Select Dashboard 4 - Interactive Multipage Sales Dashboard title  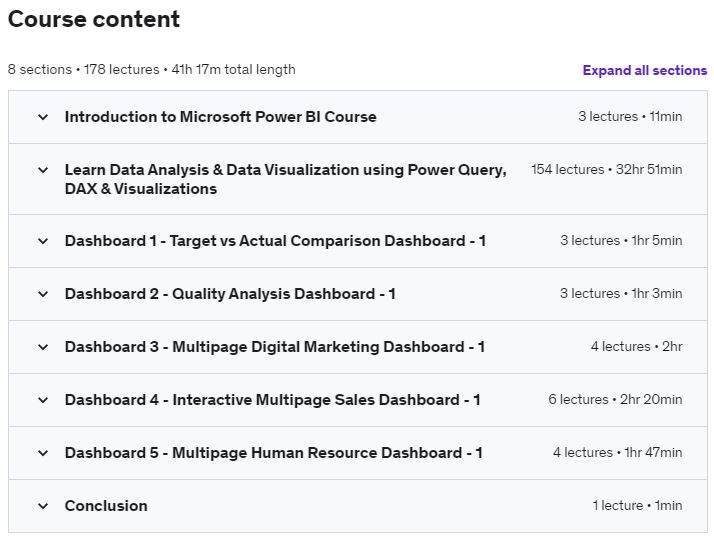(272, 400)
